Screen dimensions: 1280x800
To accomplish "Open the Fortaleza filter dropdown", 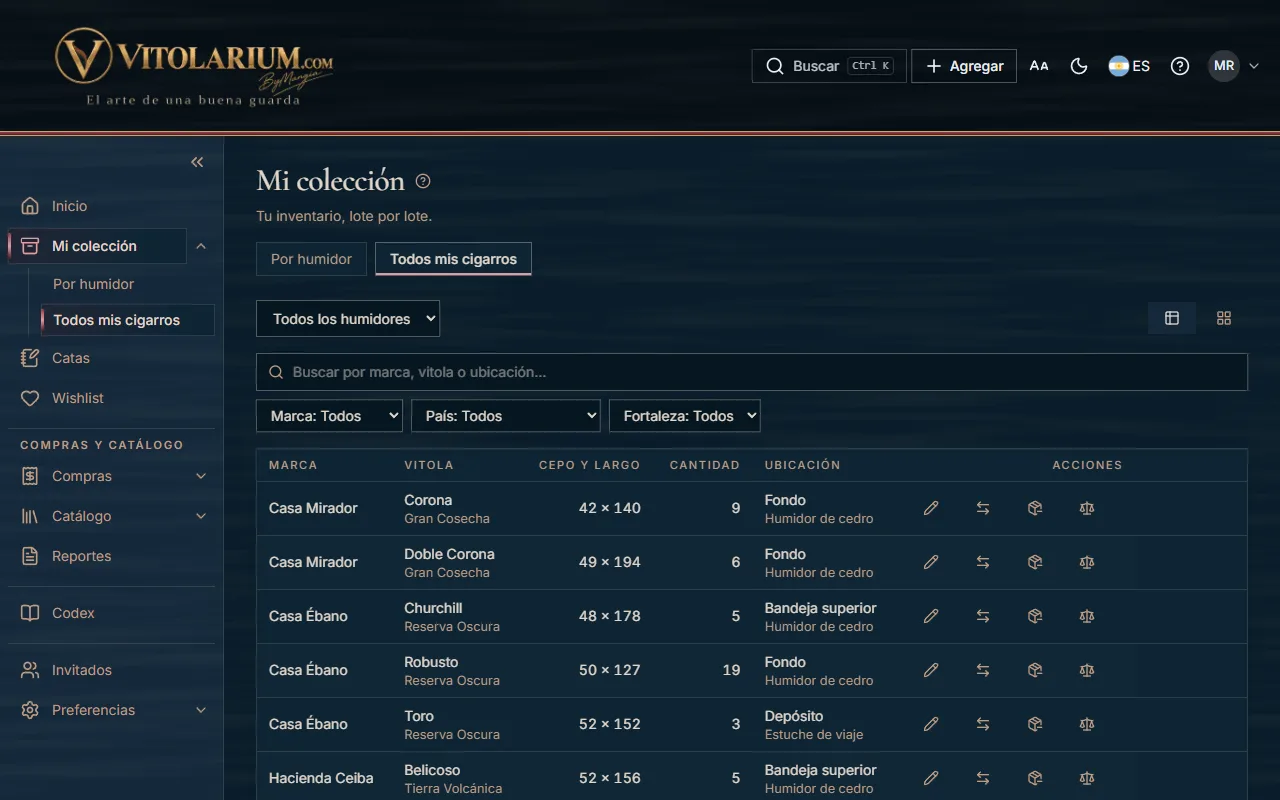I will (x=684, y=416).
